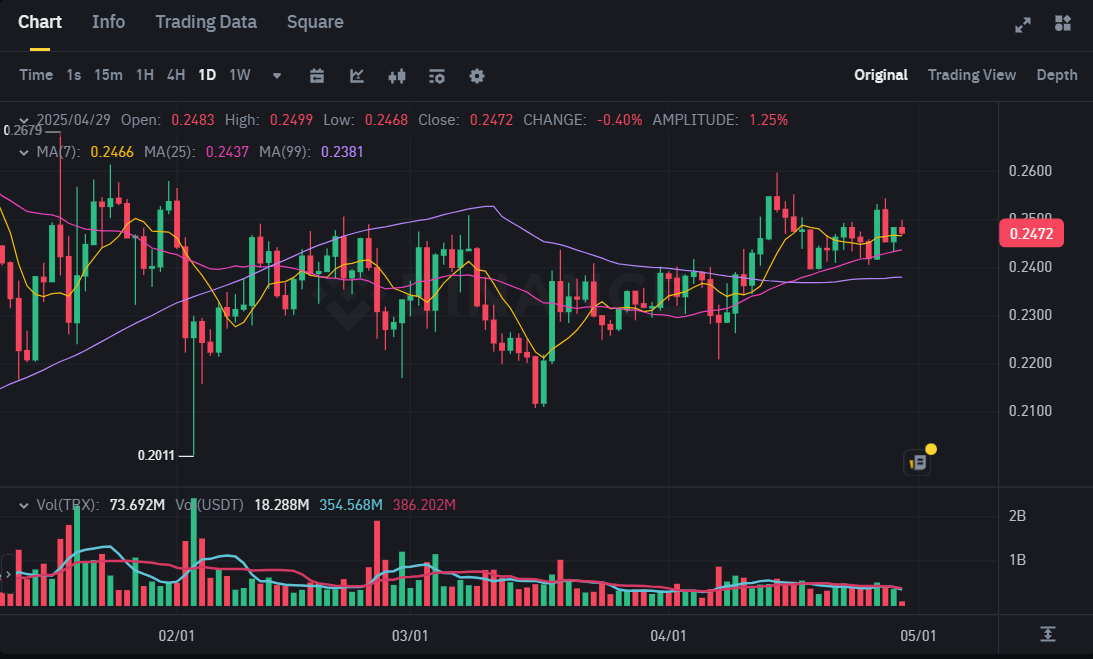Screen dimensions: 1093x659
Task: Open chart settings gear icon
Action: 477,75
